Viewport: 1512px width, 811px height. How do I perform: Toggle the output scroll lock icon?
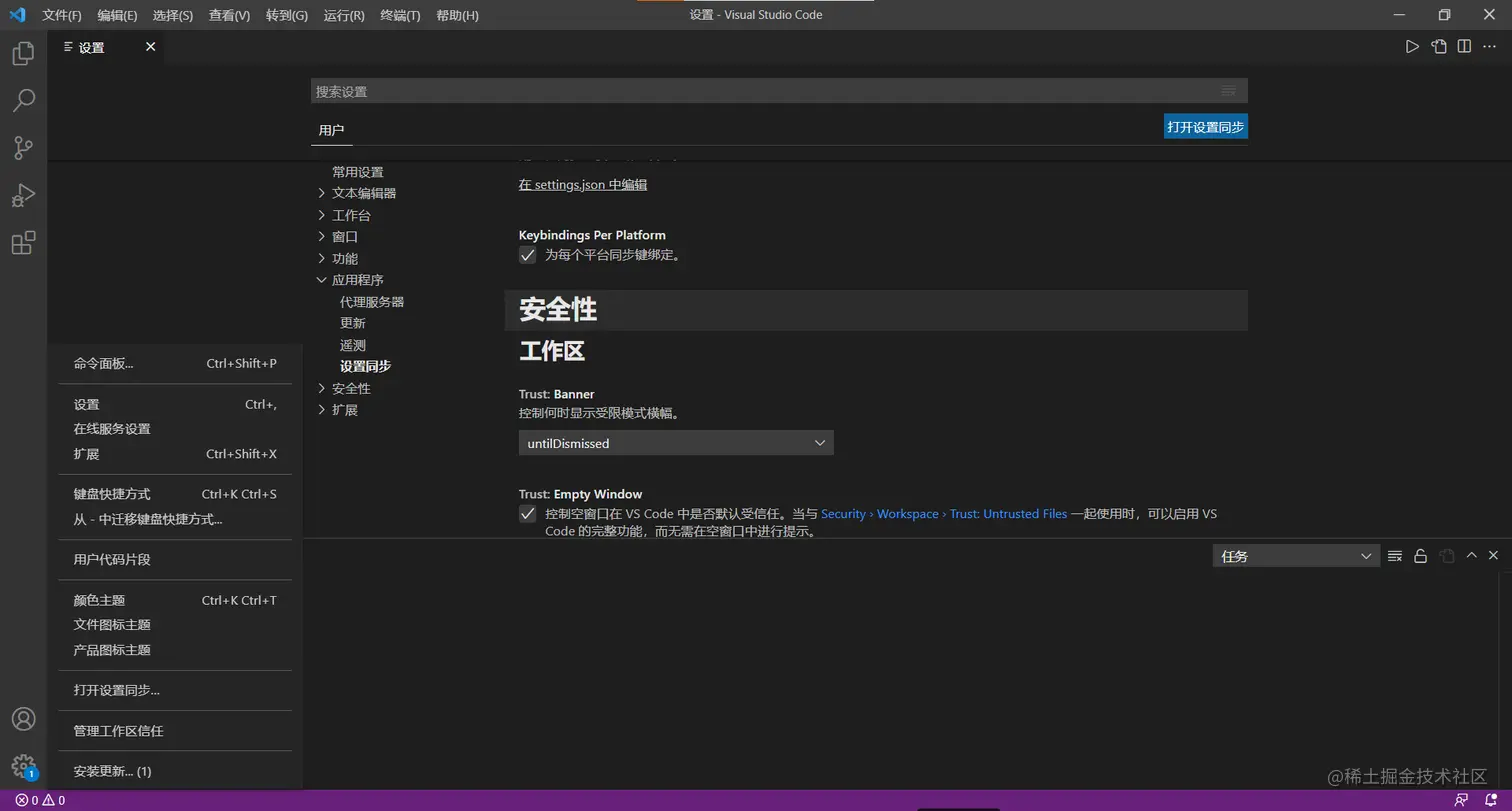[1420, 556]
